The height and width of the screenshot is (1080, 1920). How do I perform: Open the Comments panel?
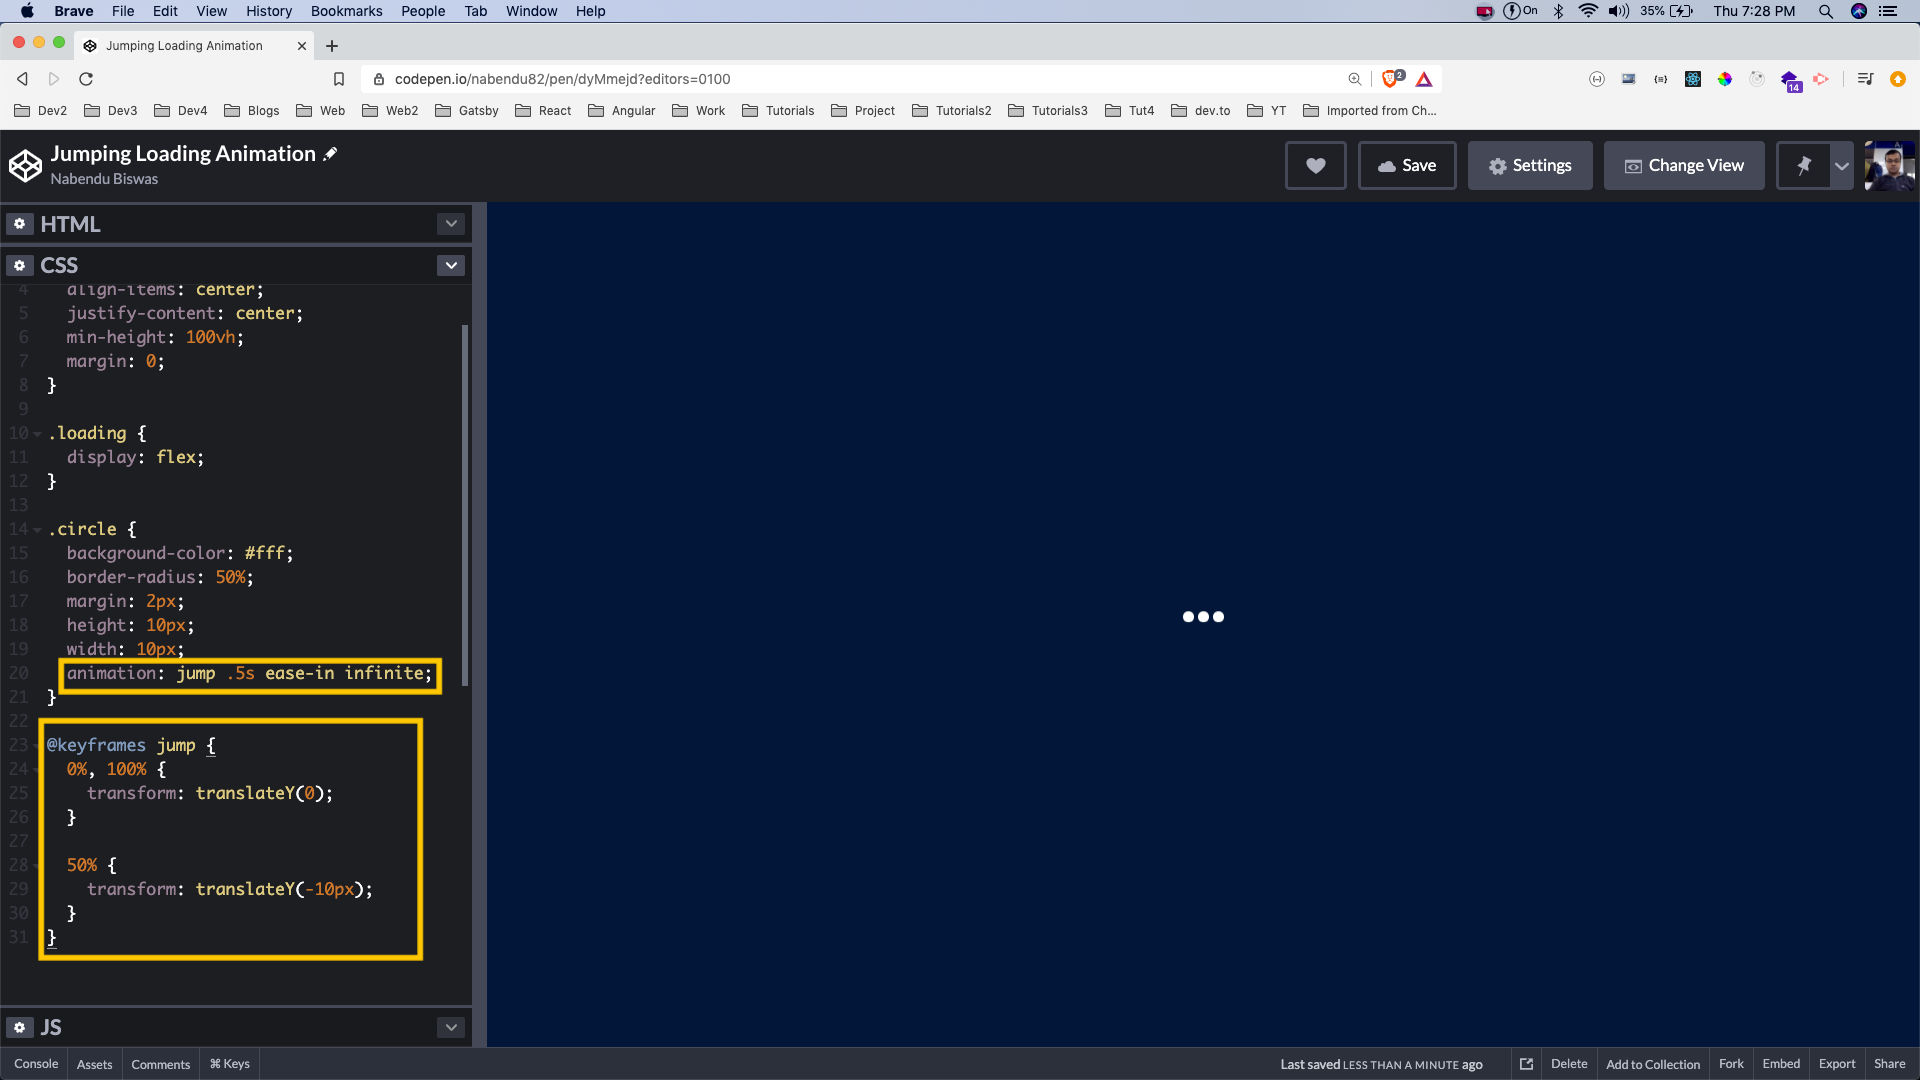[x=160, y=1064]
